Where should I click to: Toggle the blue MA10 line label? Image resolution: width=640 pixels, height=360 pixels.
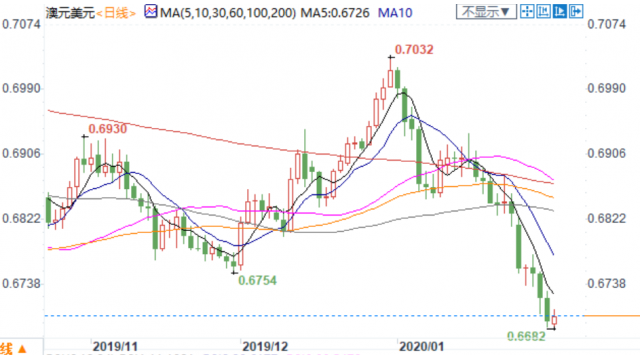[x=395, y=13]
